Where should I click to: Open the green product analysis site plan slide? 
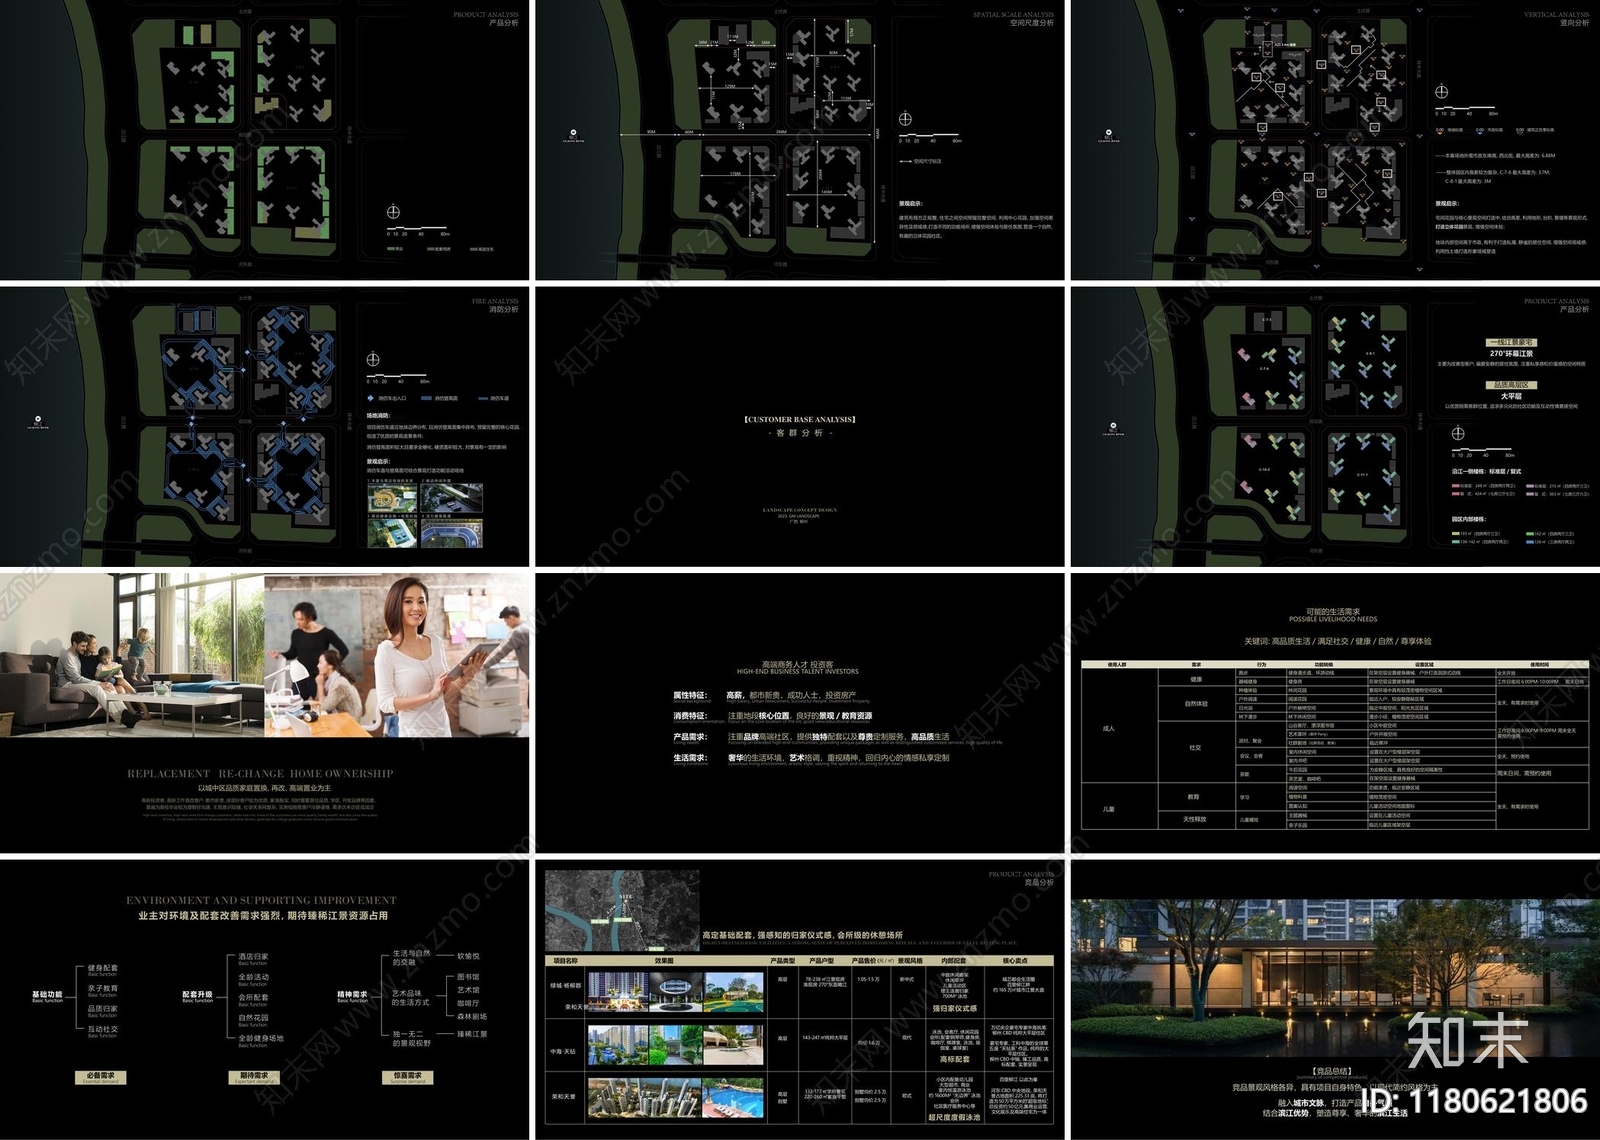click(x=264, y=140)
